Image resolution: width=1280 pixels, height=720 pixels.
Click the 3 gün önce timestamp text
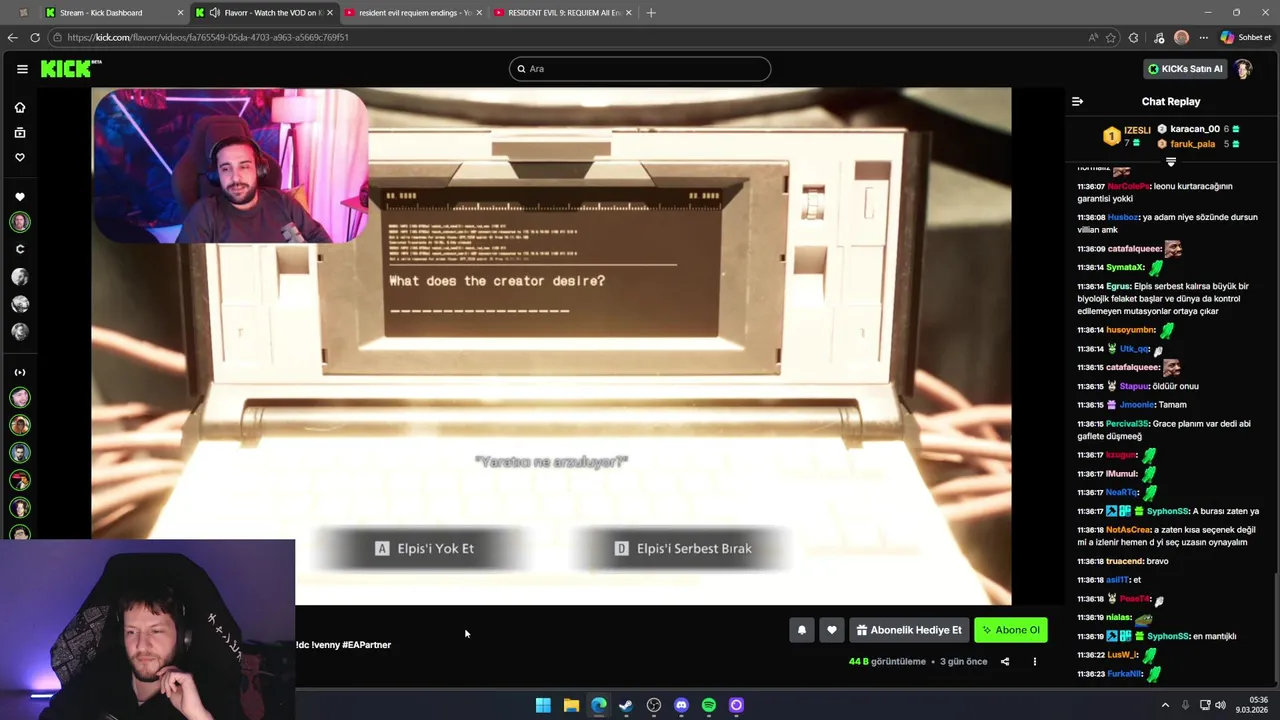pyautogui.click(x=964, y=661)
